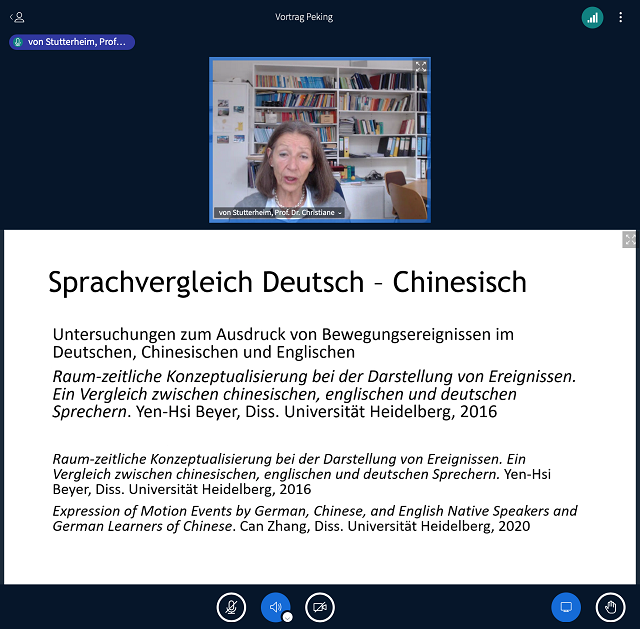Click the blue speaker audio button
Screen dimensions: 640x629
pyautogui.click(x=275, y=607)
